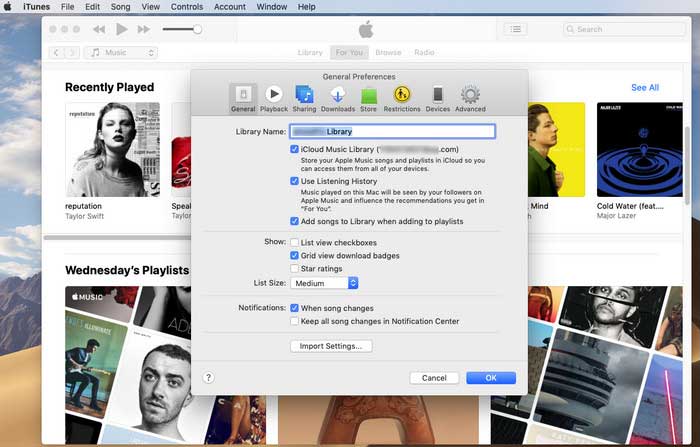Open the Account menu
The width and height of the screenshot is (700, 447).
coord(230,7)
